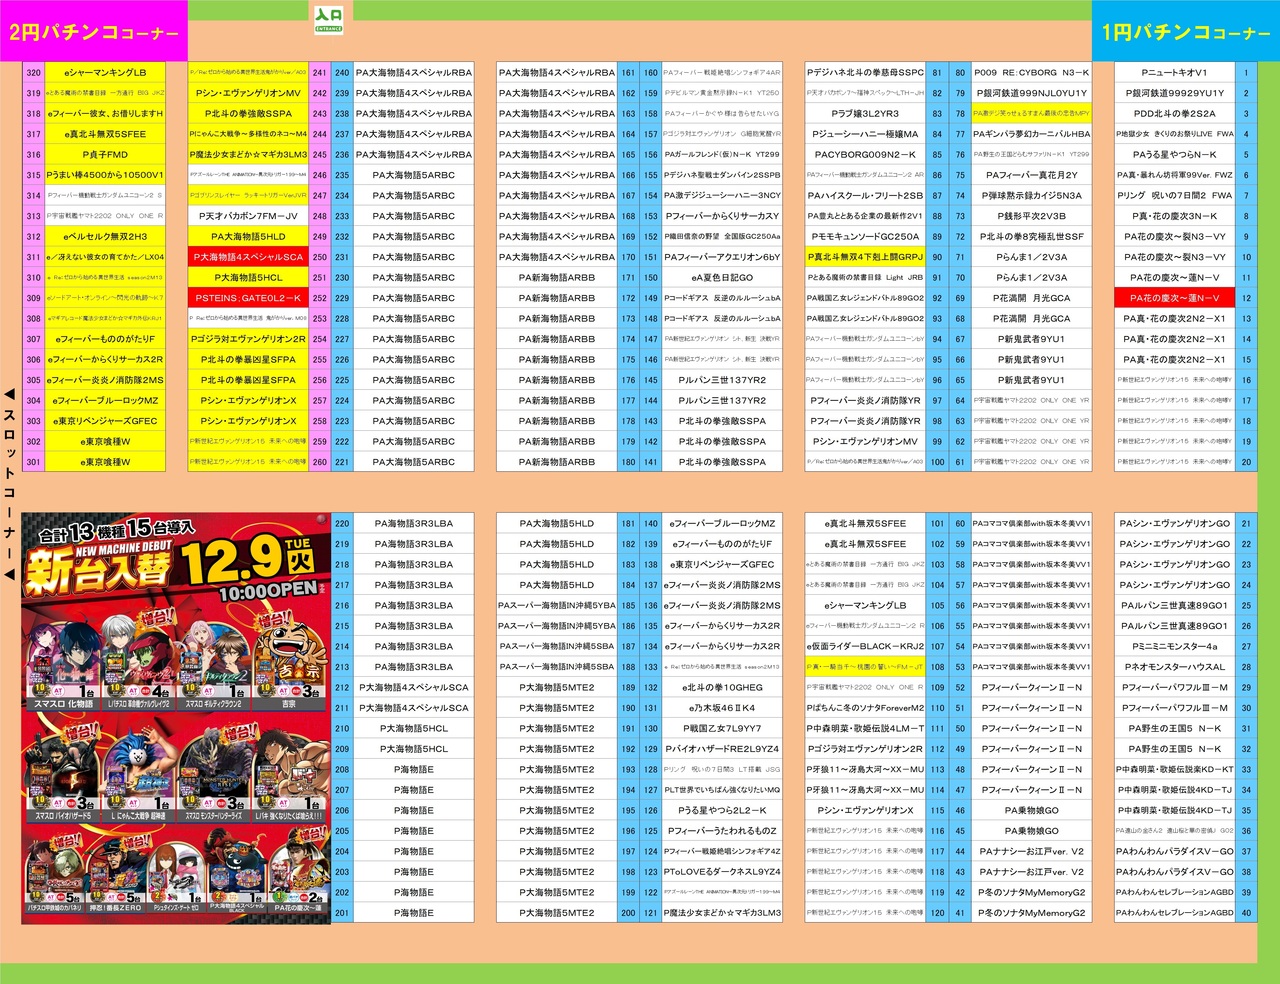1280x984 pixels.
Task: Click the red PSTEINS;GATE0L2−K cell
Action: [248, 298]
